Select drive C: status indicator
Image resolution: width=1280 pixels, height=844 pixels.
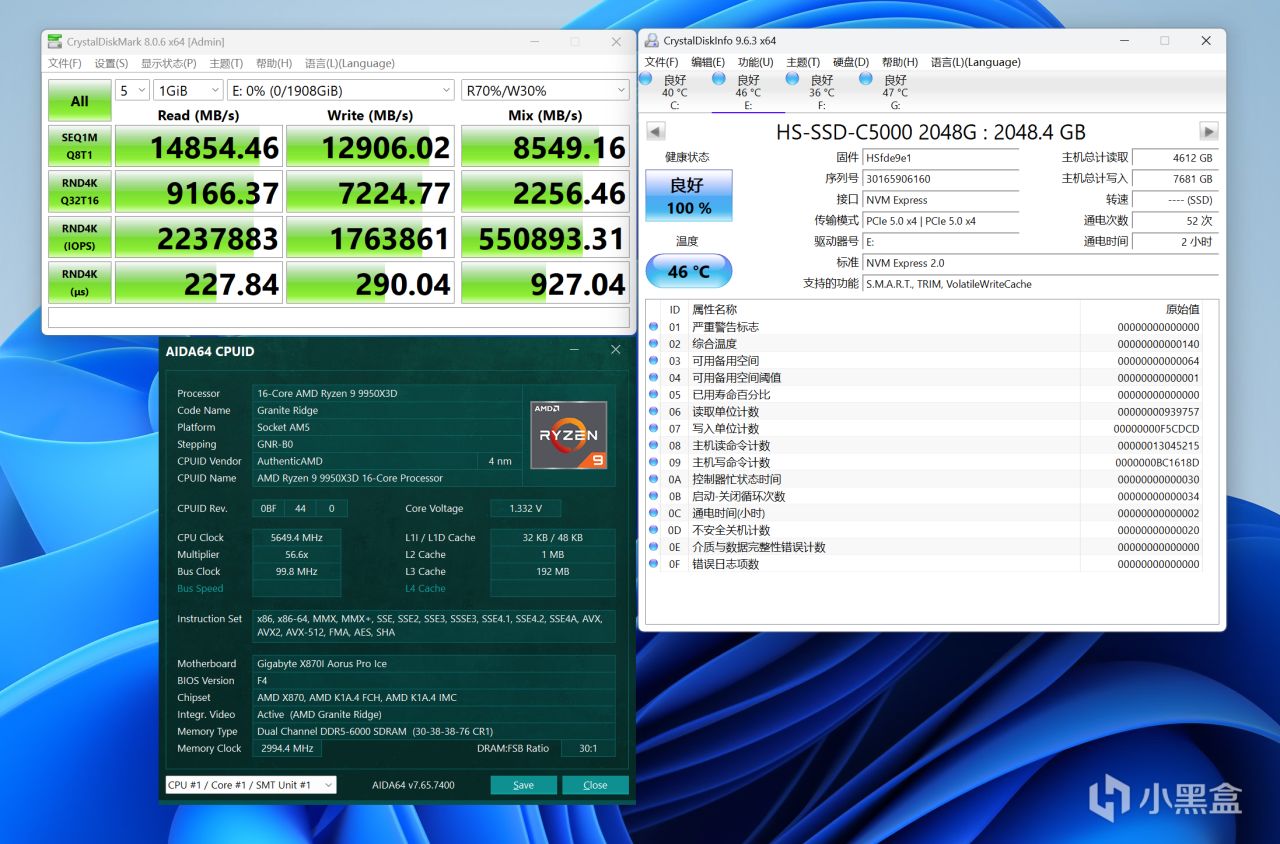[674, 92]
